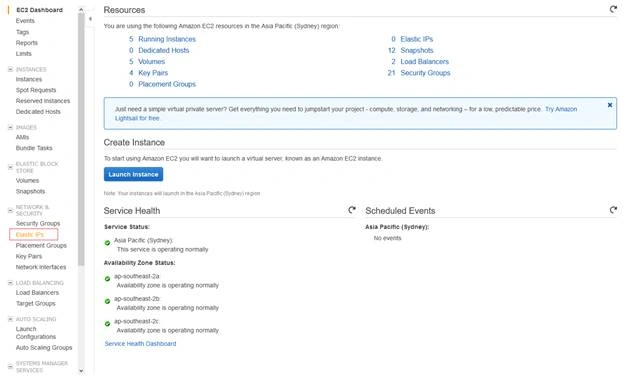Click the Launch Instance button
623x377 pixels.
click(x=134, y=174)
